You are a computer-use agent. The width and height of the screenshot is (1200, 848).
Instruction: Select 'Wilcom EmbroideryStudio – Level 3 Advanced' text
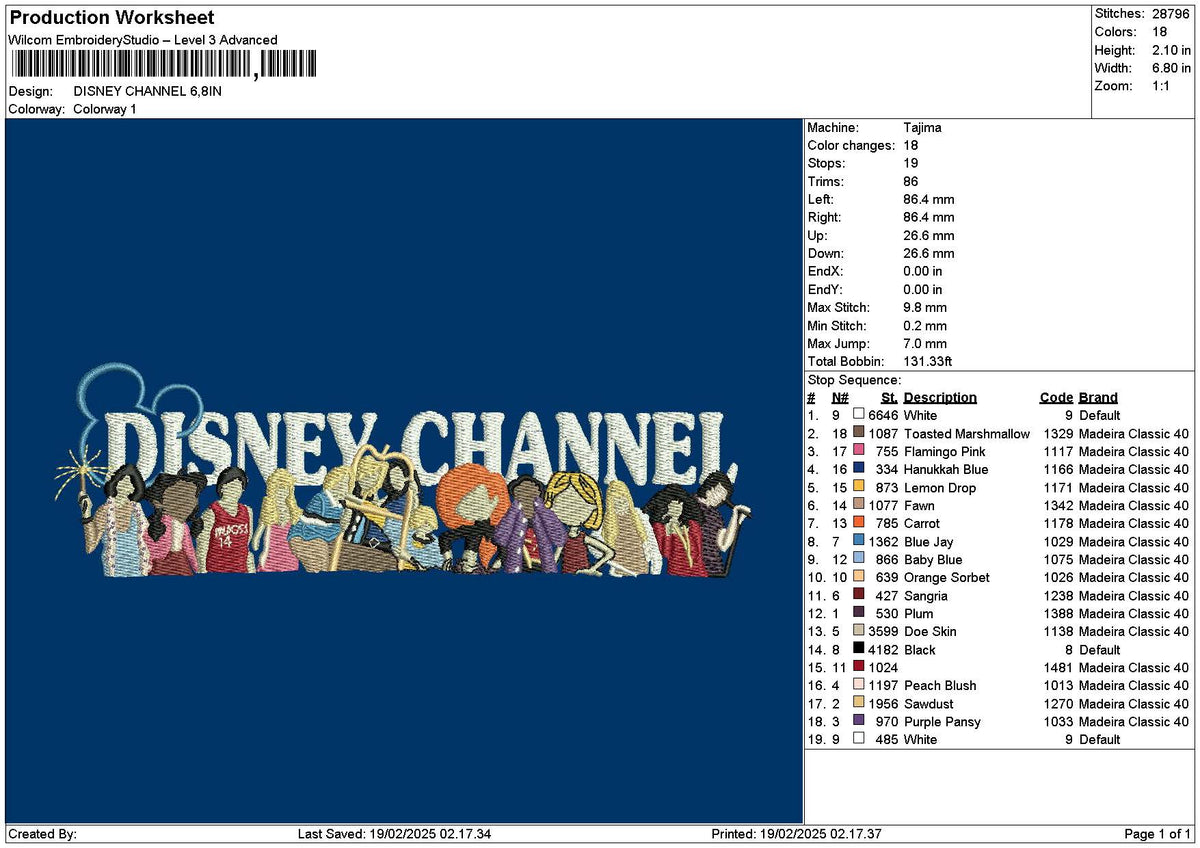pos(143,40)
